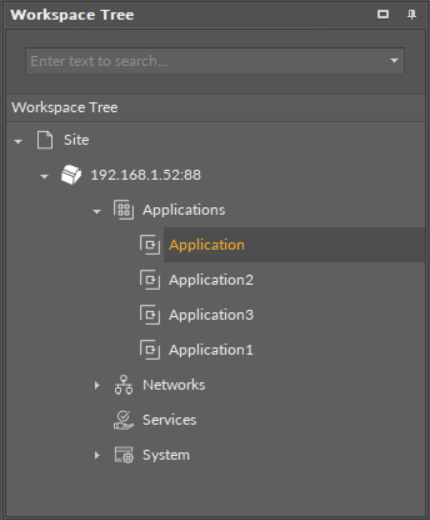Click the Application2 icon
The width and height of the screenshot is (430, 520).
pyautogui.click(x=150, y=280)
